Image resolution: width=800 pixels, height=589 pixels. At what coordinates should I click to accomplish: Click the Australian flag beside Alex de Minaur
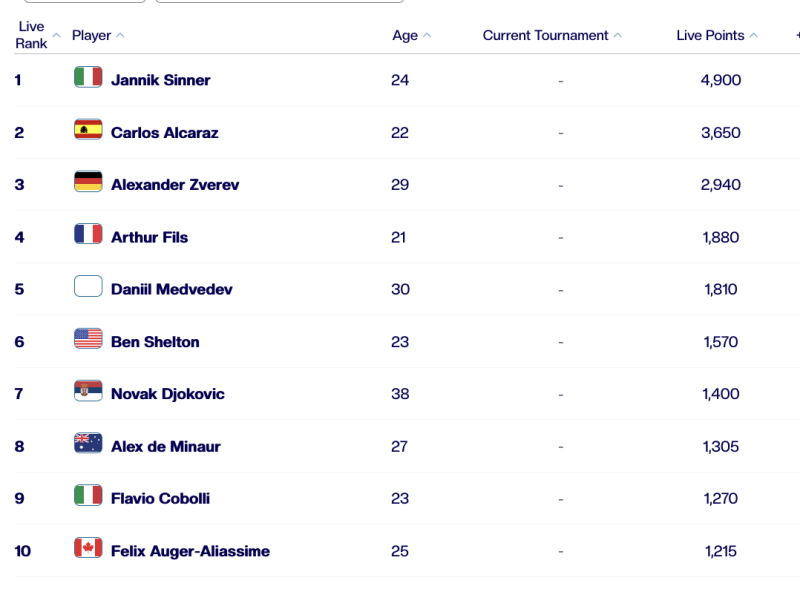point(88,444)
